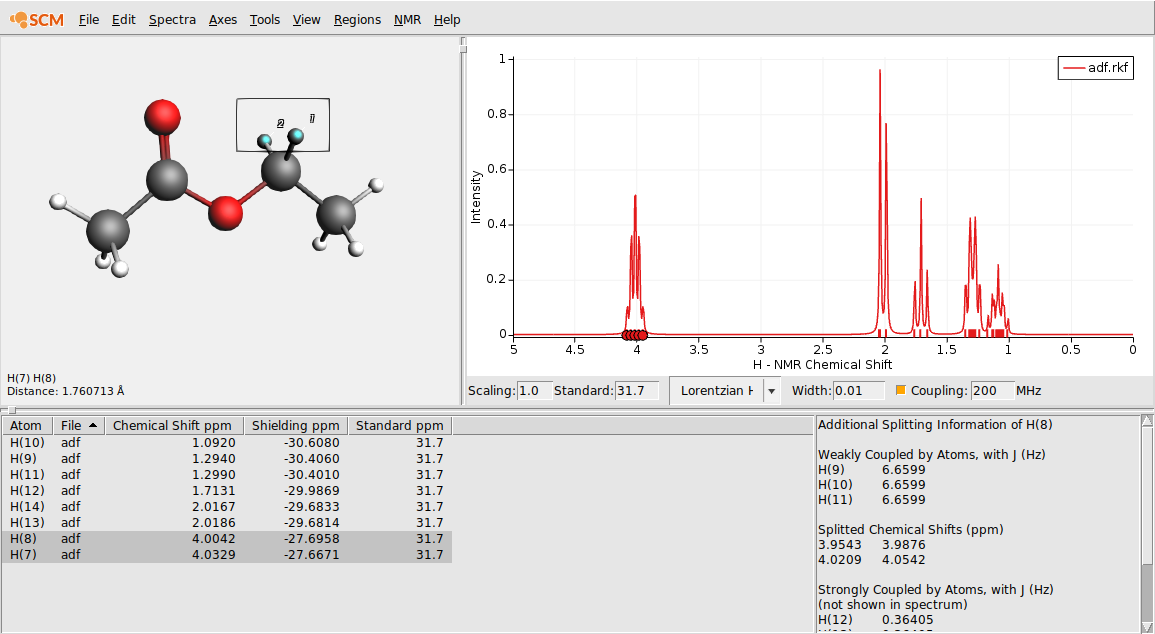Viewport: 1155px width, 634px height.
Task: Click highlighted cyan hydrogen labeled 2
Action: click(x=264, y=141)
